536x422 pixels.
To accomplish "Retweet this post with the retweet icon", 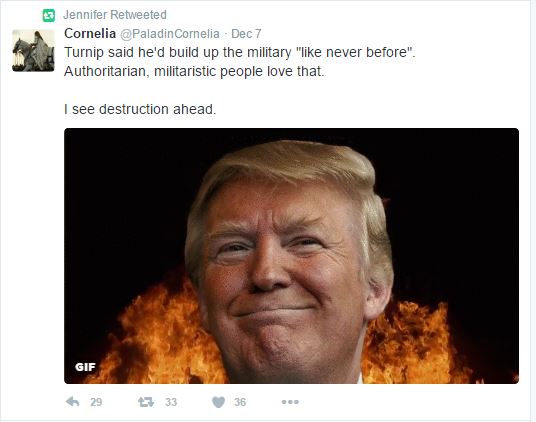I will click(x=146, y=402).
